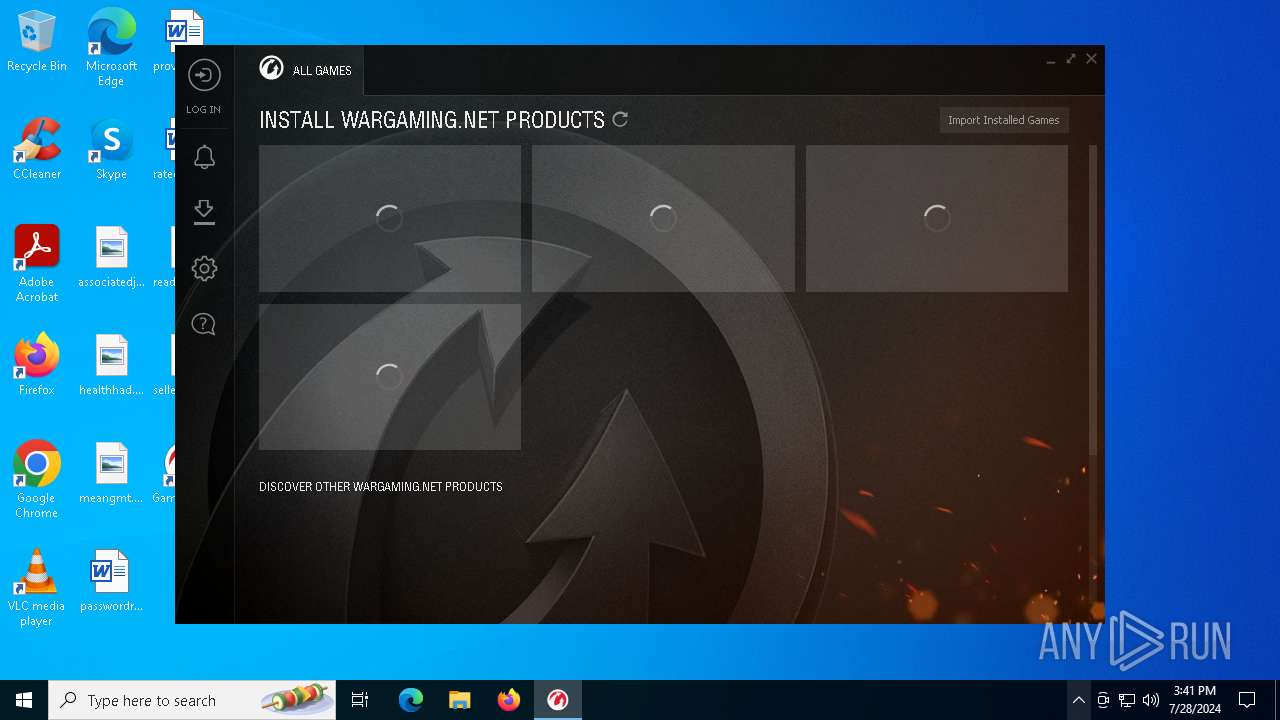Open the Action Center notifications icon
Viewport: 1280px width, 720px height.
pyautogui.click(x=1247, y=700)
